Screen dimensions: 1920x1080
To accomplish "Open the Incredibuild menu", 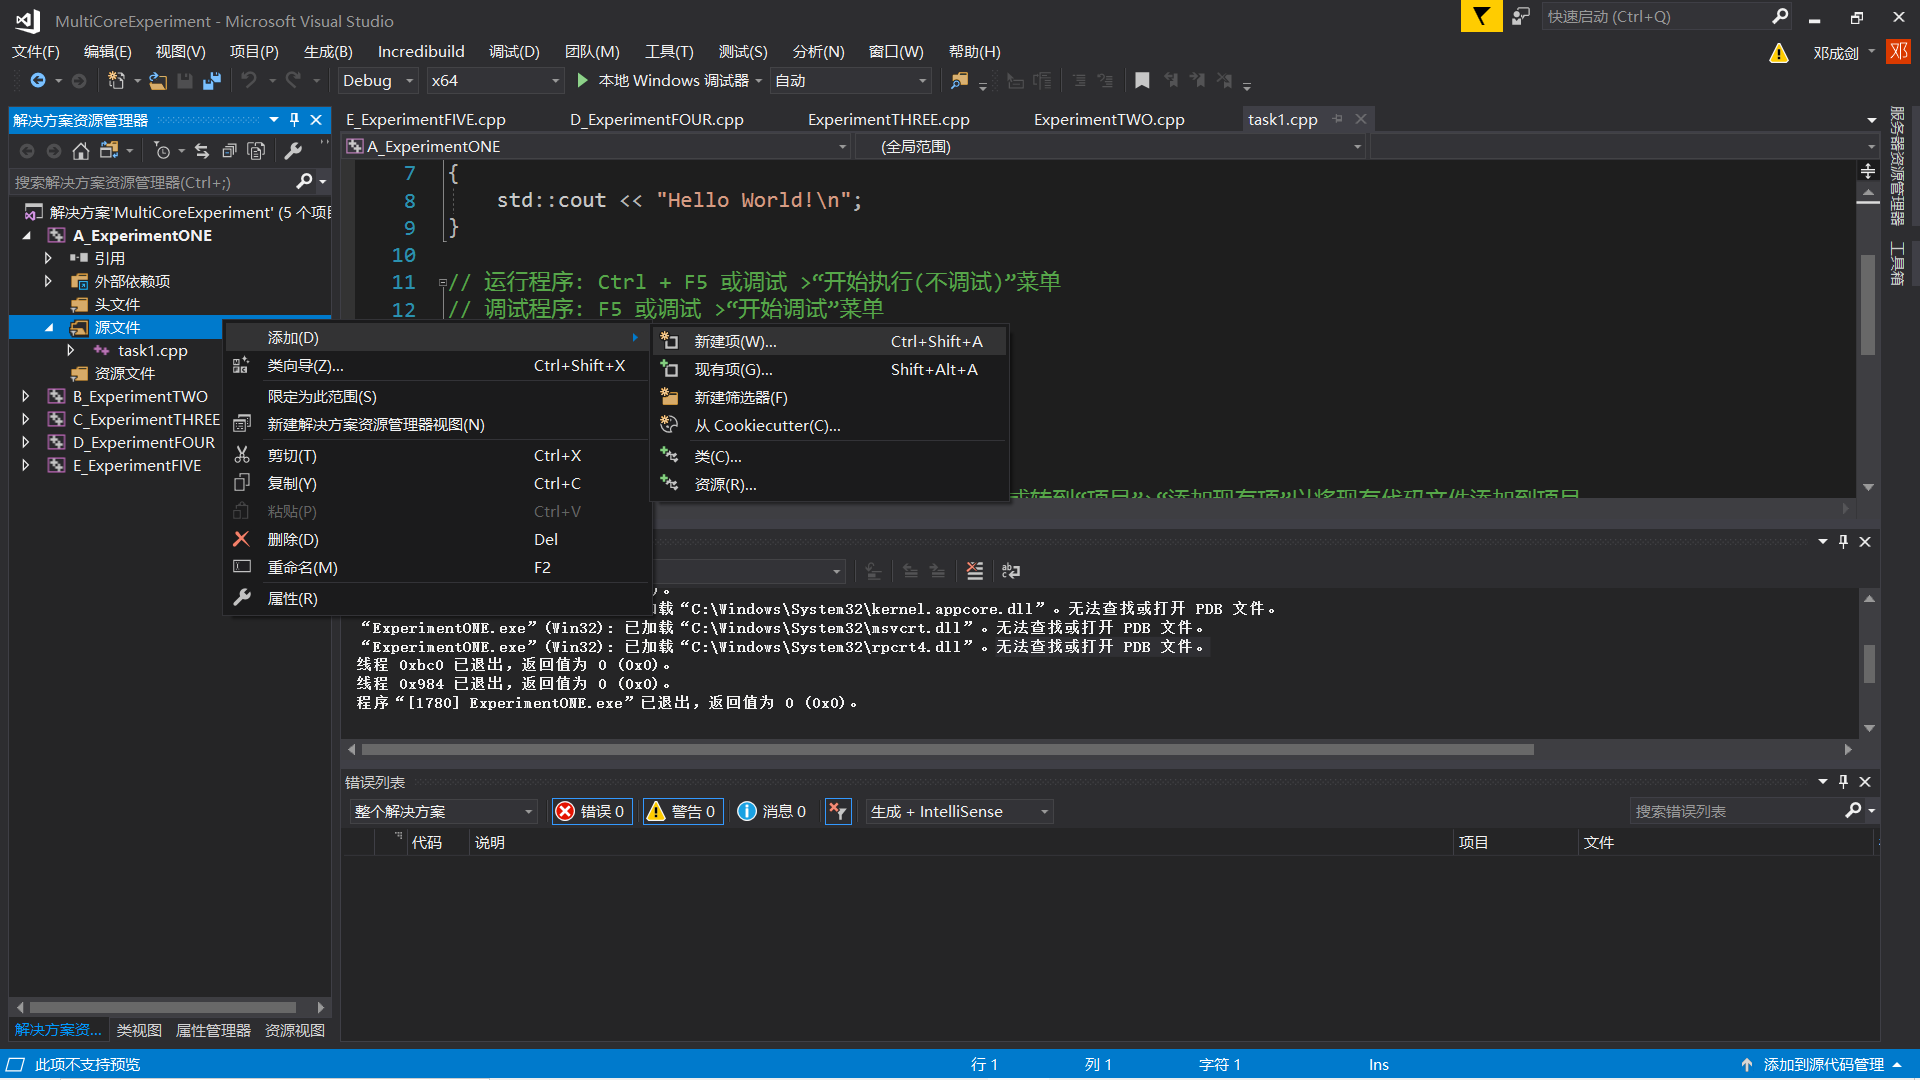I will click(x=421, y=52).
